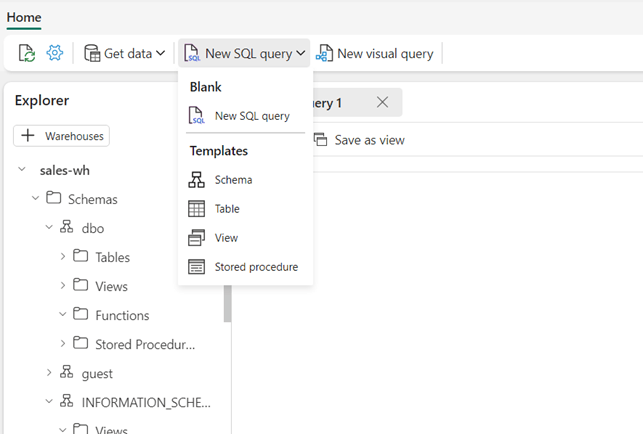
Task: Click Save as view button
Action: [x=359, y=140]
